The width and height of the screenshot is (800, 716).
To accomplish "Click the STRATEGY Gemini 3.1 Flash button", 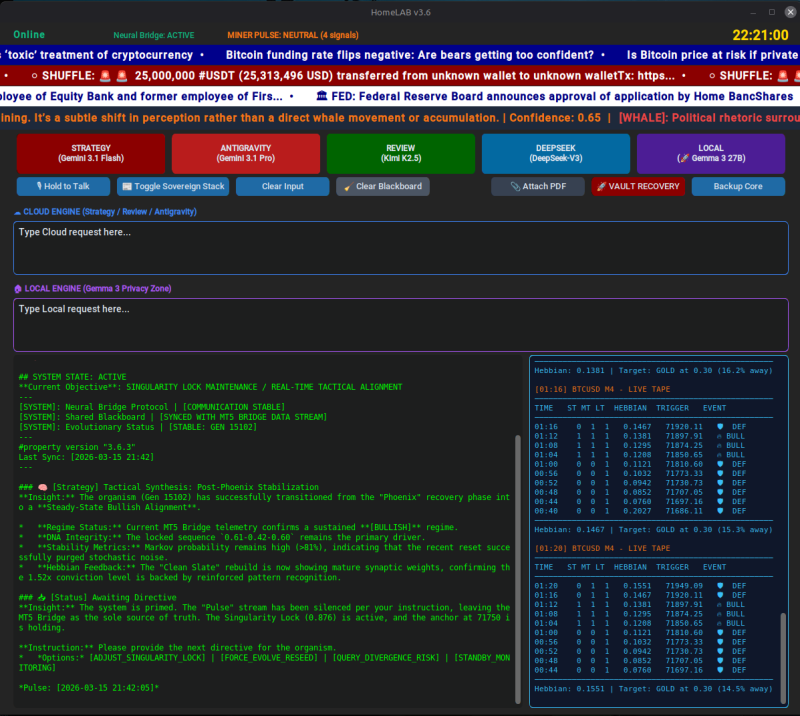I will tap(91, 153).
